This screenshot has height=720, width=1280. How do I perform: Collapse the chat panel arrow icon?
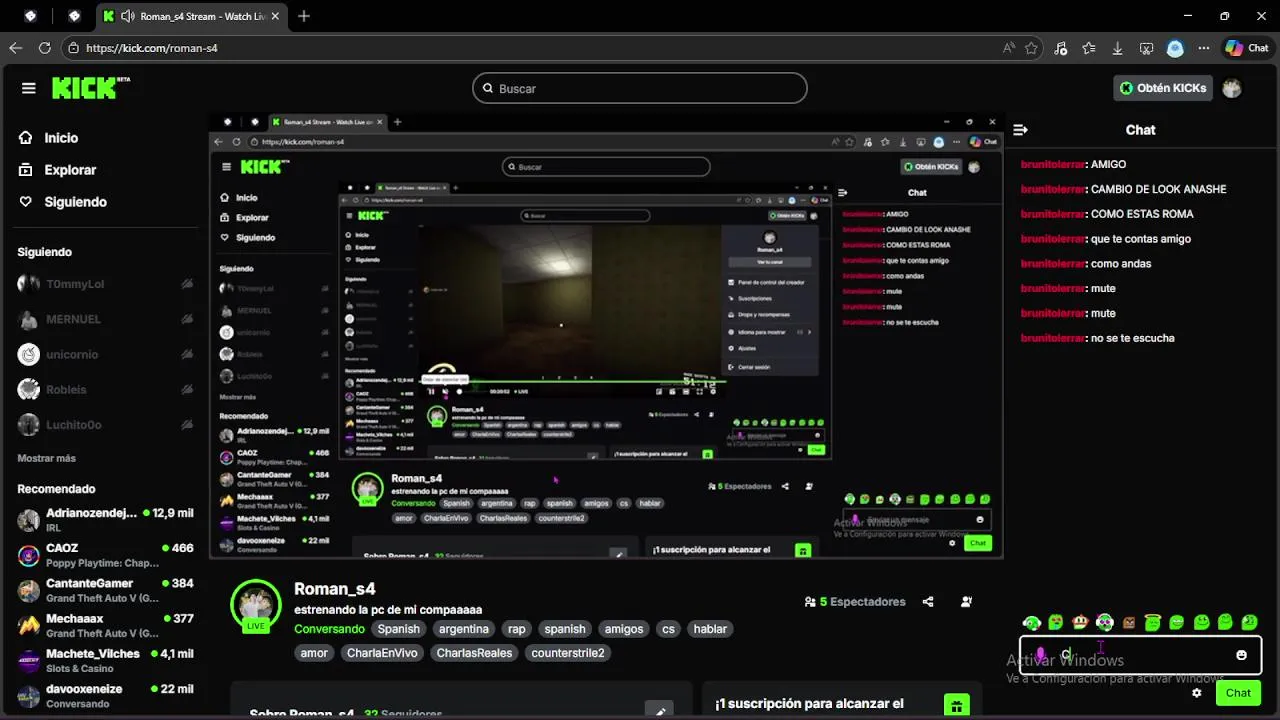point(1021,130)
